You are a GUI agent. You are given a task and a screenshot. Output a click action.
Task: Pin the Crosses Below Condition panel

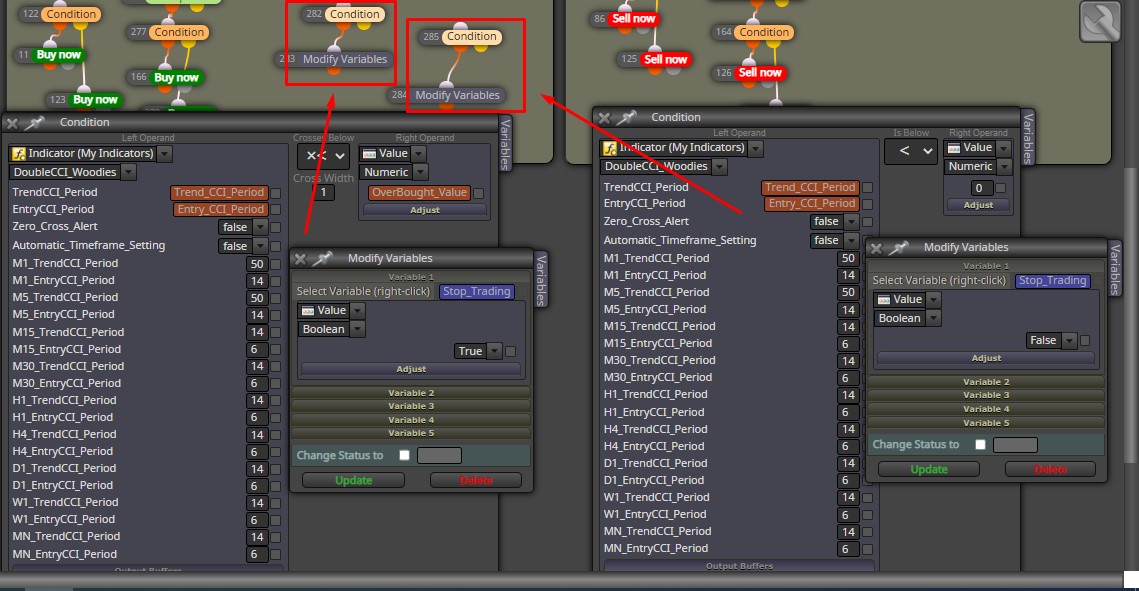pos(34,123)
